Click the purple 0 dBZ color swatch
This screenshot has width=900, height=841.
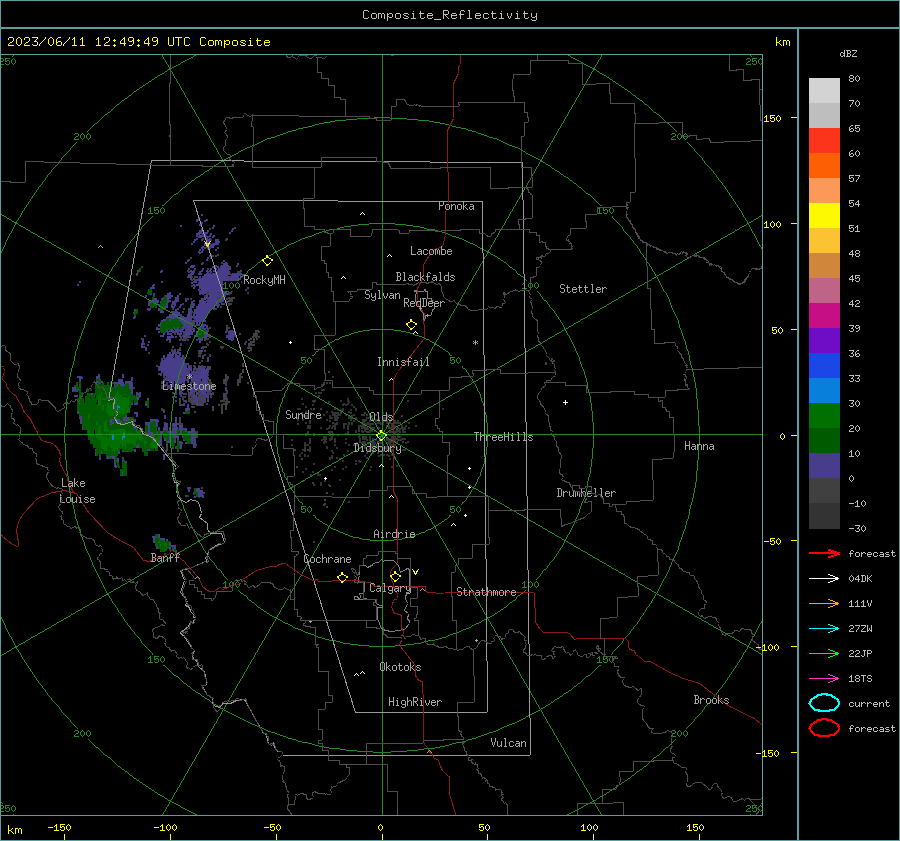(824, 466)
